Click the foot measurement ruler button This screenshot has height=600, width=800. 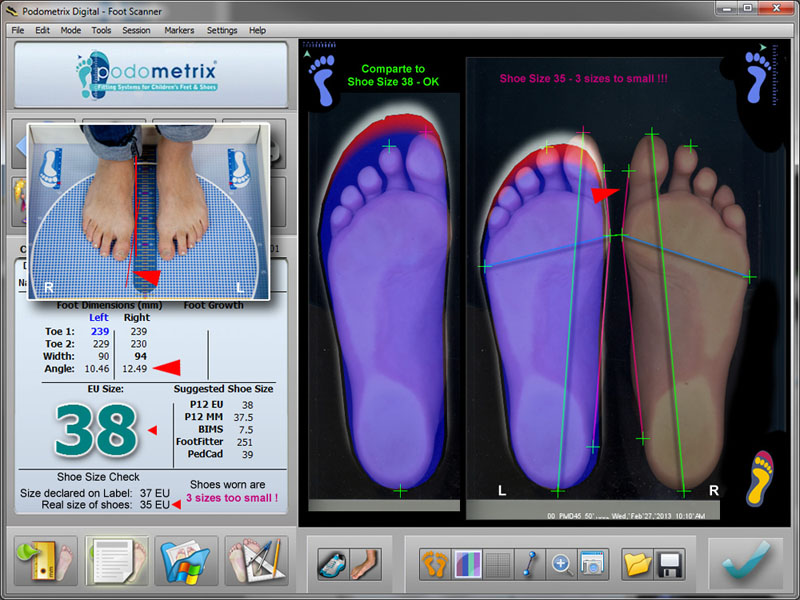click(x=45, y=561)
